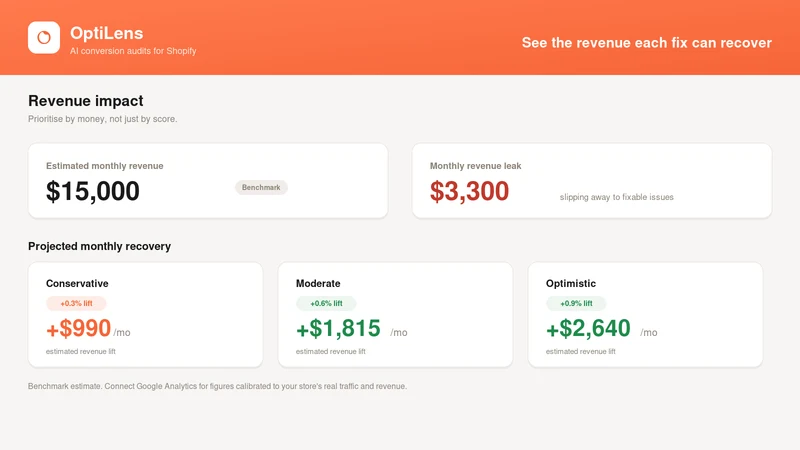Open the Estimated monthly revenue card

(x=208, y=181)
